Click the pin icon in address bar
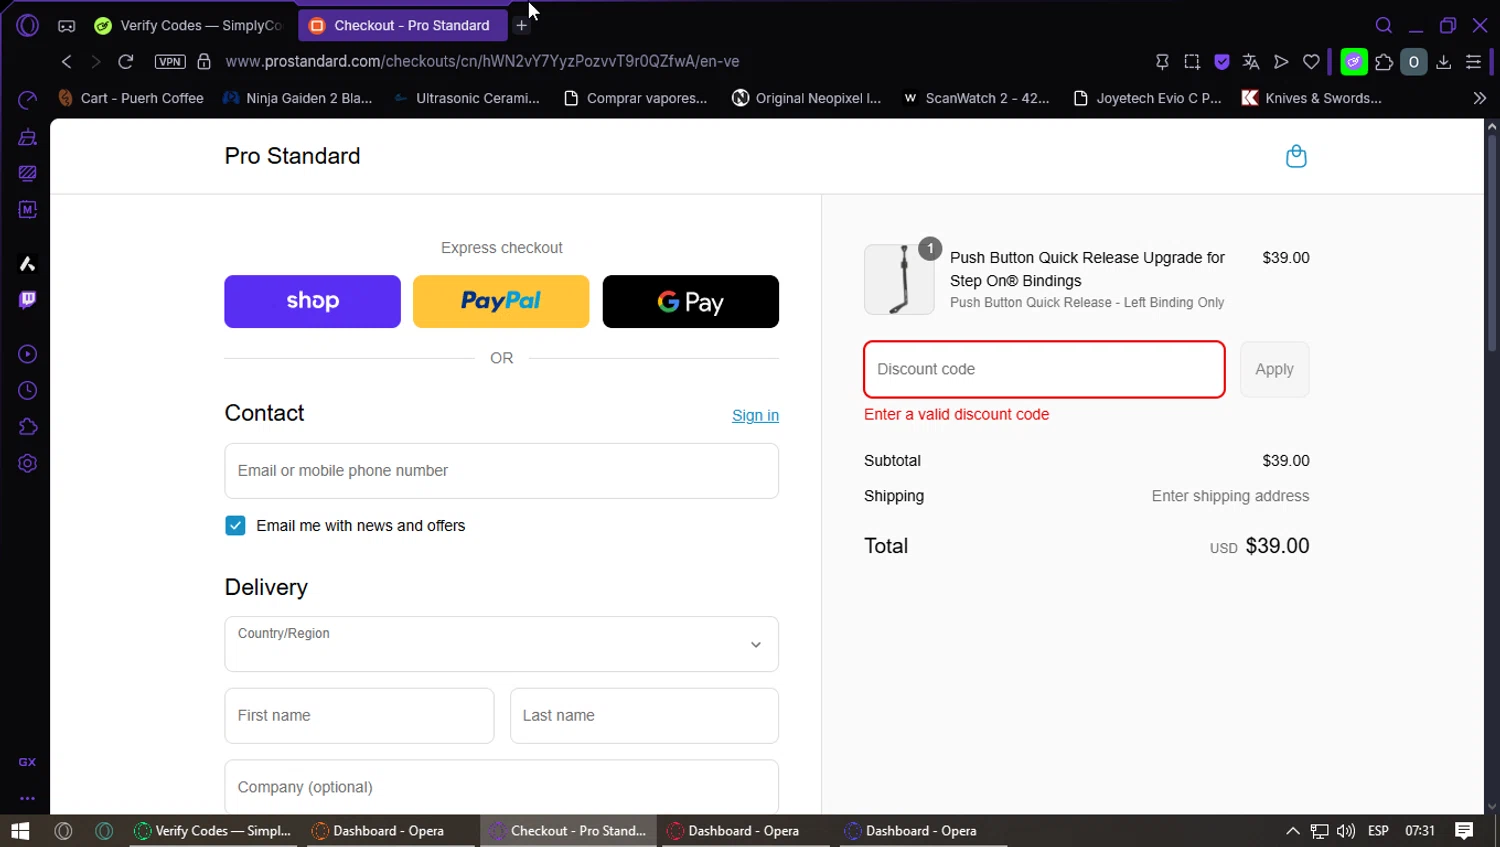 pyautogui.click(x=1162, y=62)
